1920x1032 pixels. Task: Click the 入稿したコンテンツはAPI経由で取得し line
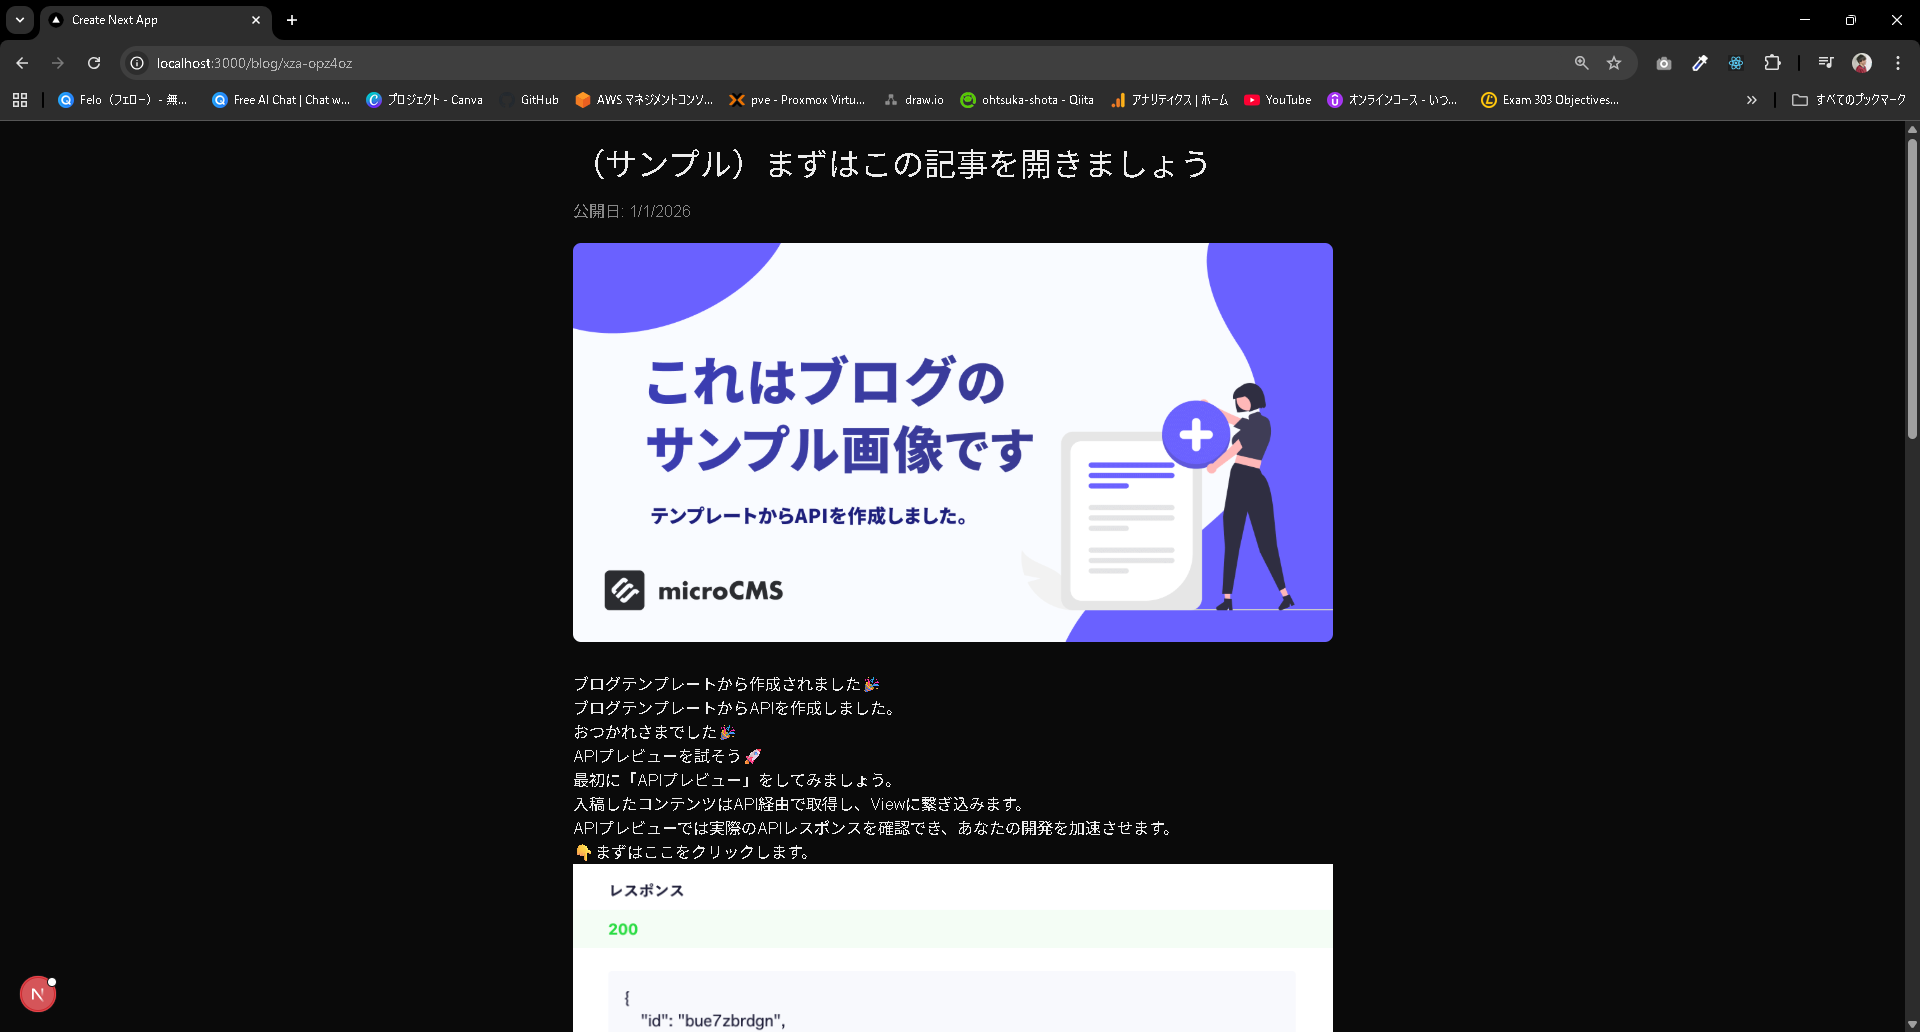click(x=801, y=804)
